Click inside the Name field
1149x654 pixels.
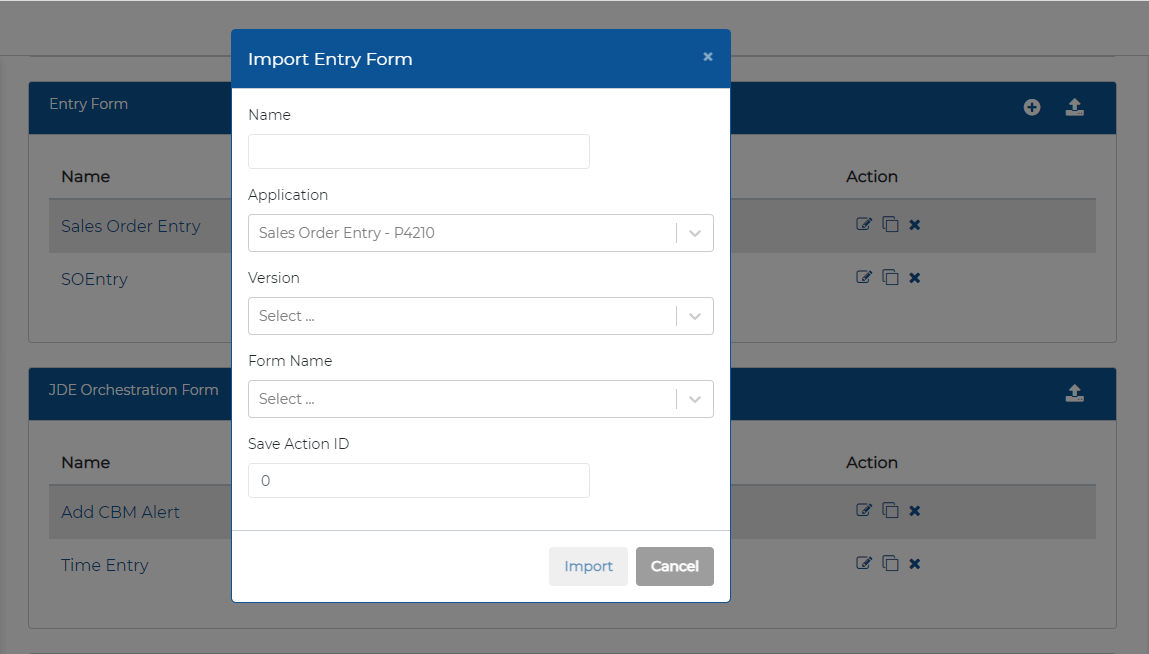coord(418,151)
